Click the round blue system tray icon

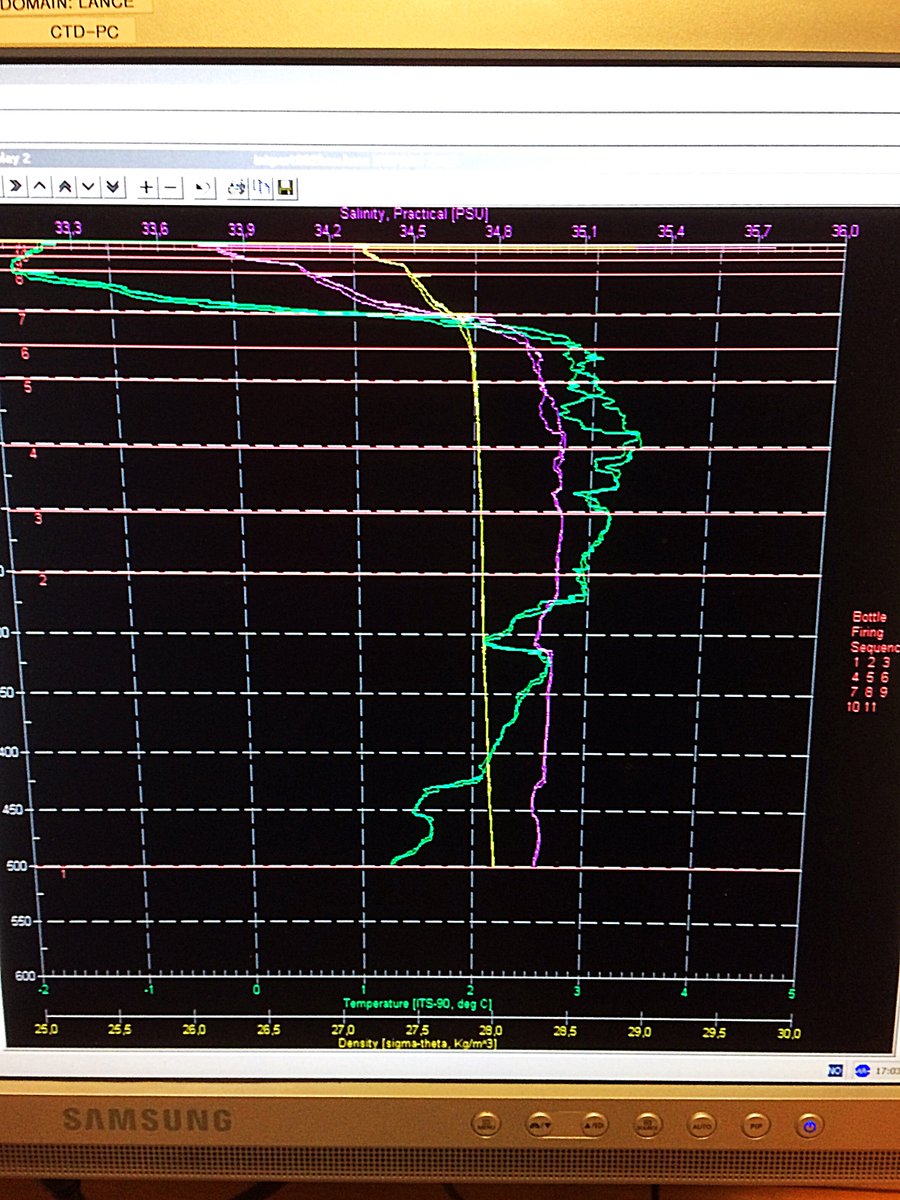[861, 1070]
